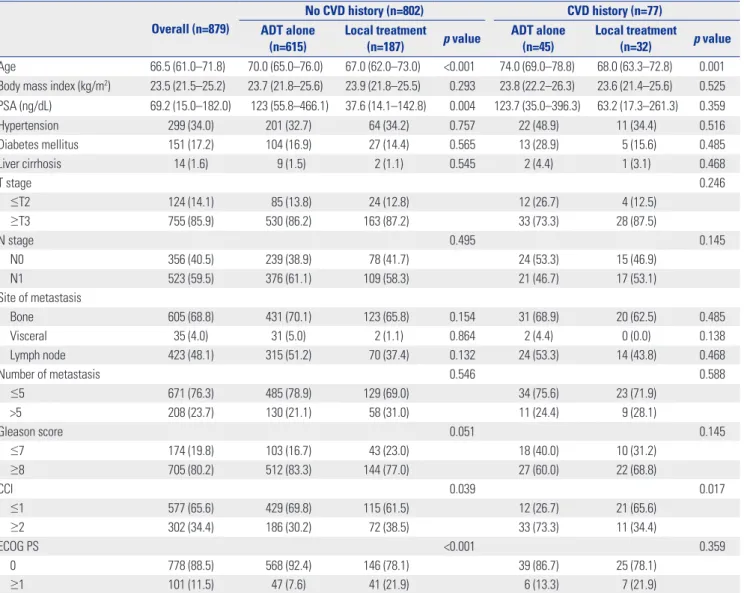Viewport: 744px width, 593px height.
Task: Select the Hypertension row label
Action: [x=29, y=126]
